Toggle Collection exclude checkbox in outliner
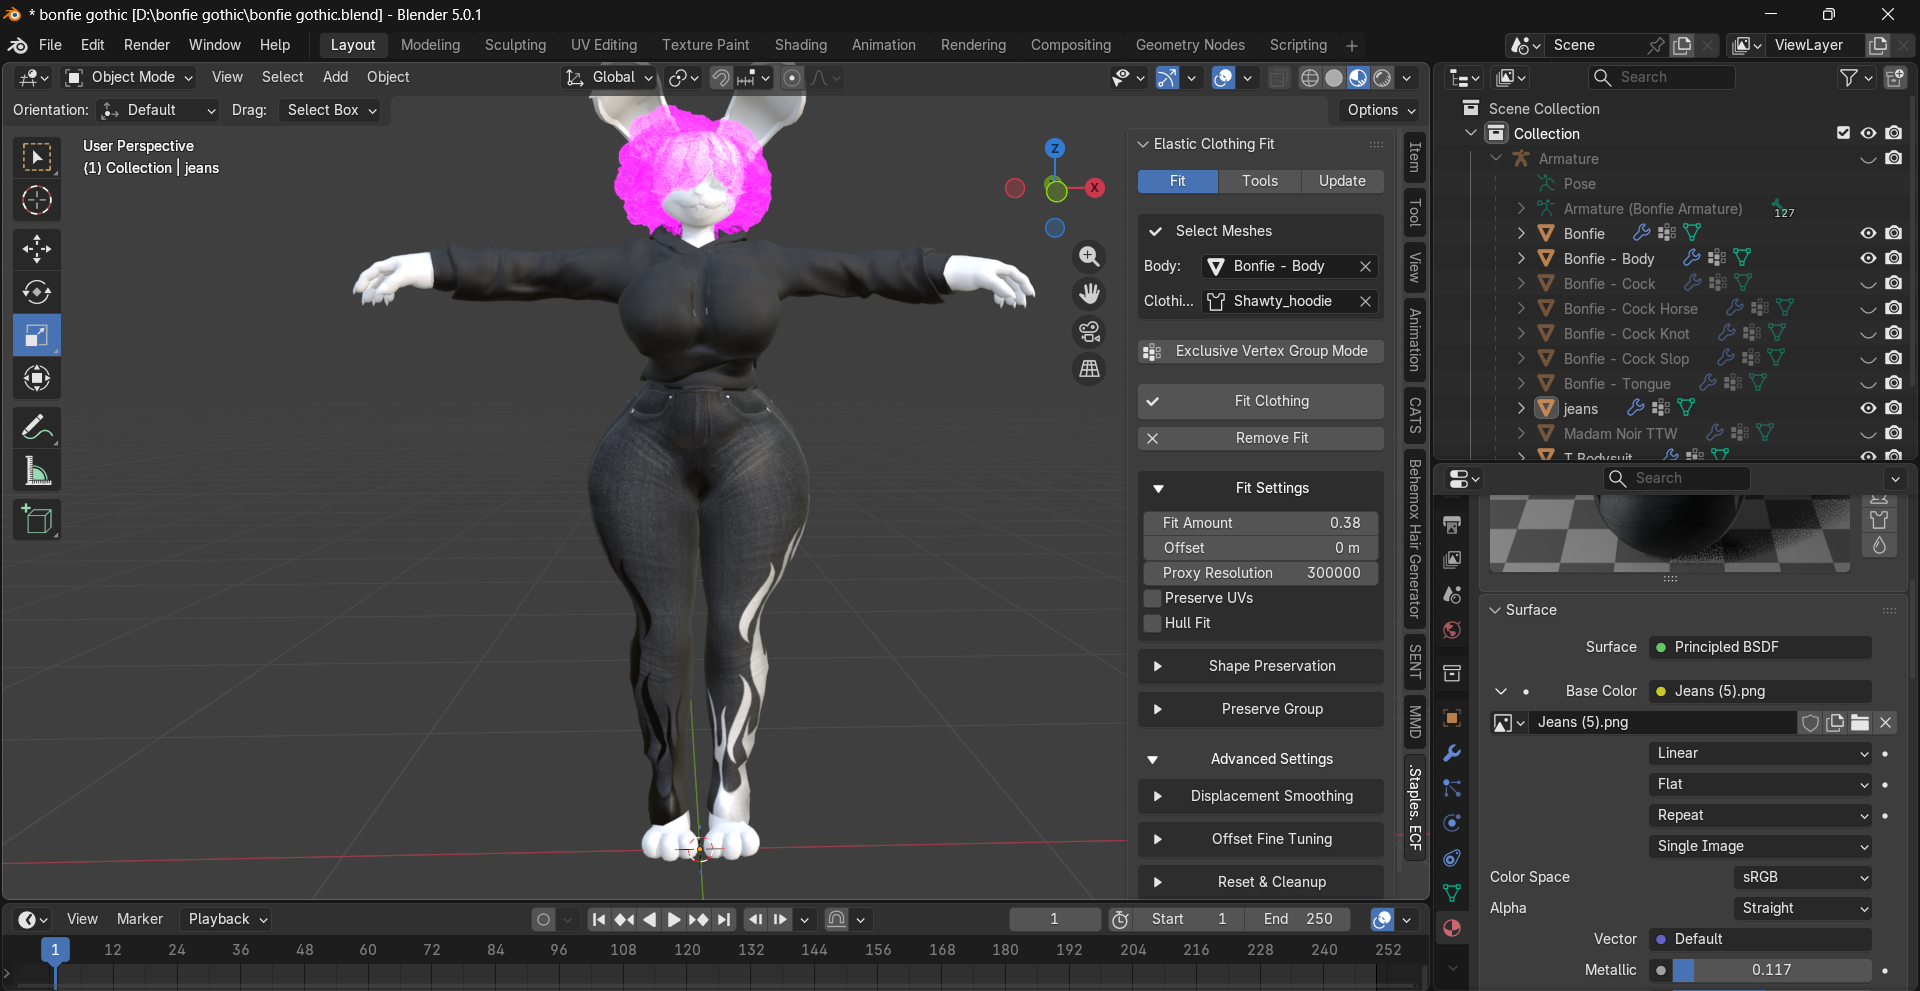The image size is (1920, 991). pos(1843,133)
